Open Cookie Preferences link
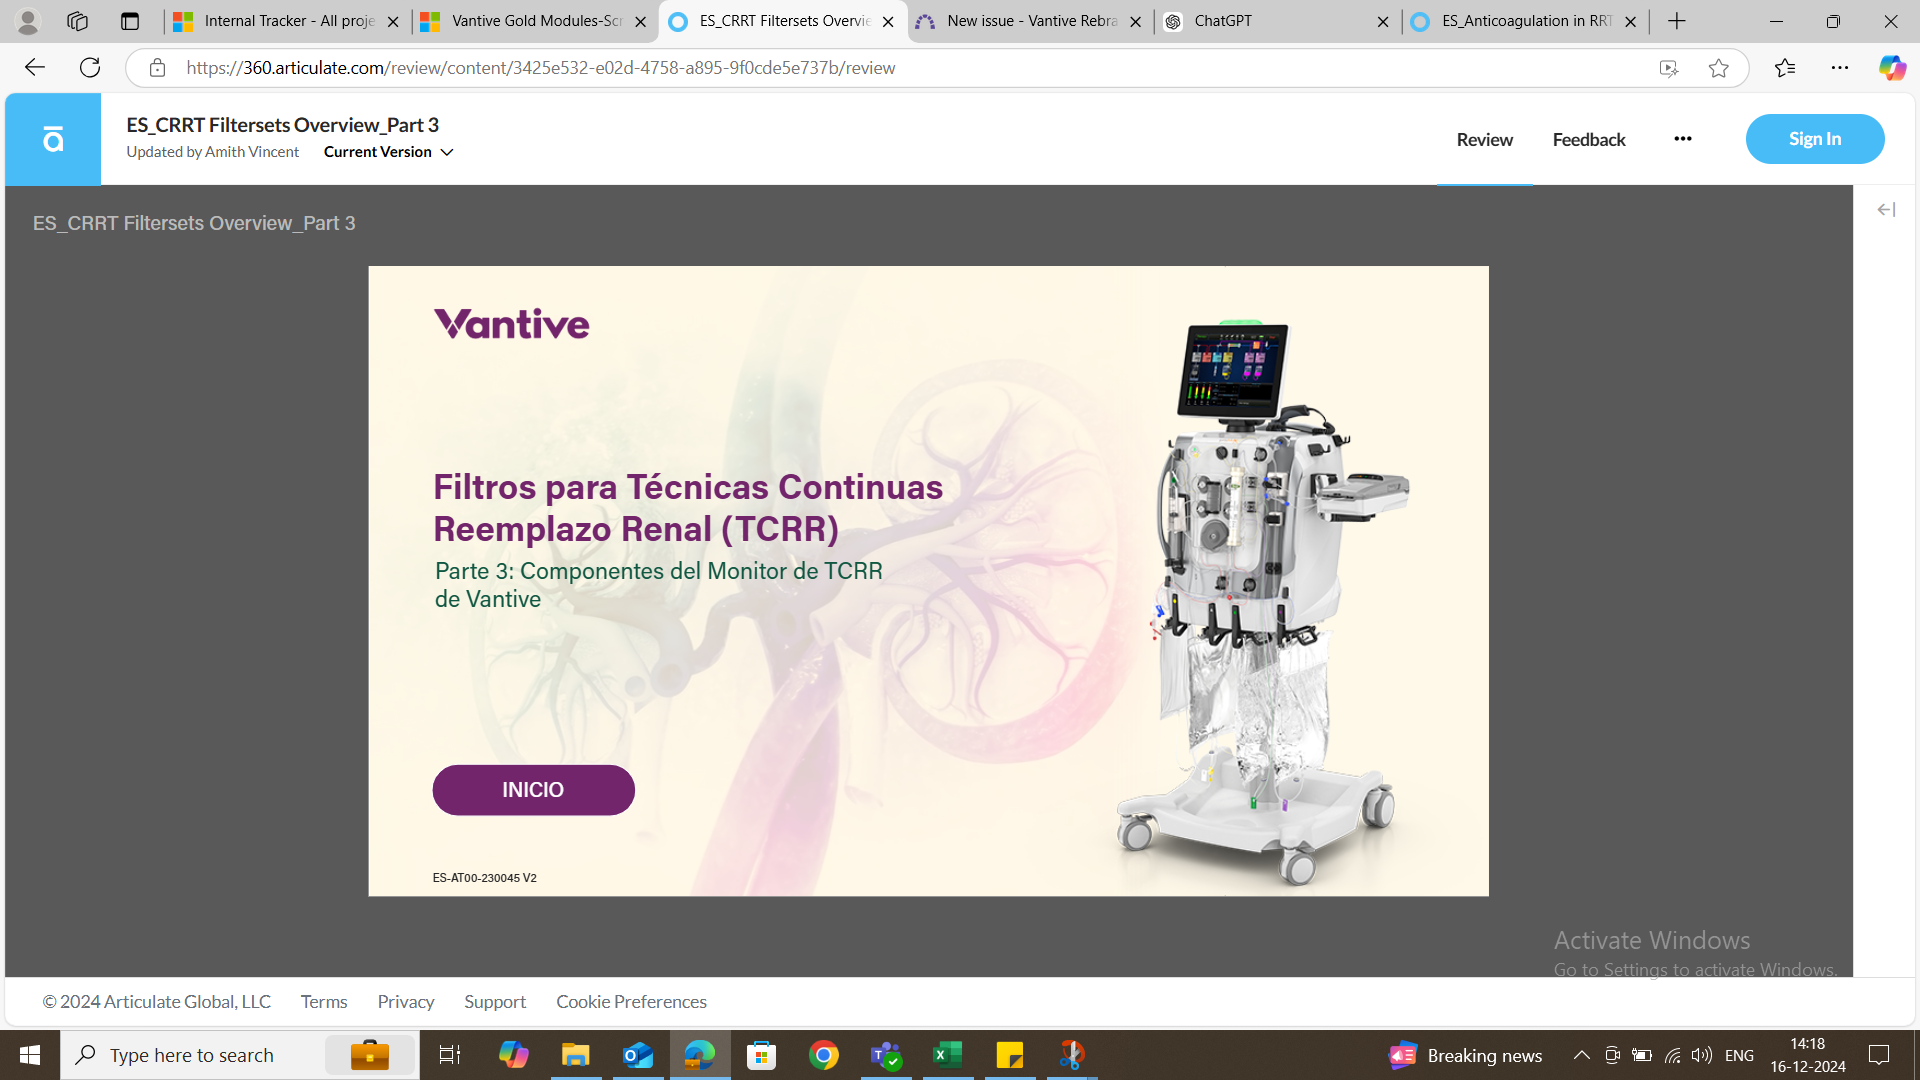 click(x=631, y=1002)
